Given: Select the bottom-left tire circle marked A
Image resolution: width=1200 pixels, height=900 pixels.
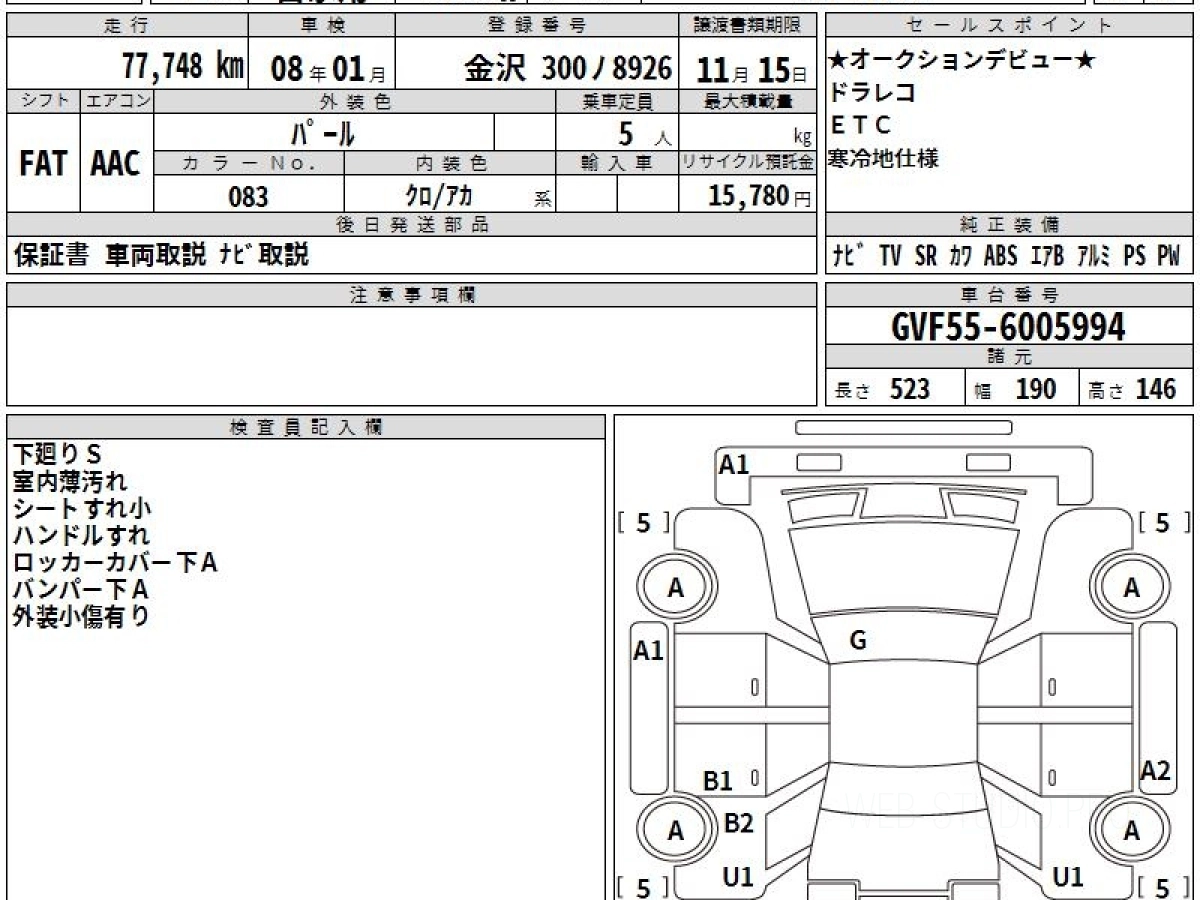Looking at the screenshot, I should [675, 831].
